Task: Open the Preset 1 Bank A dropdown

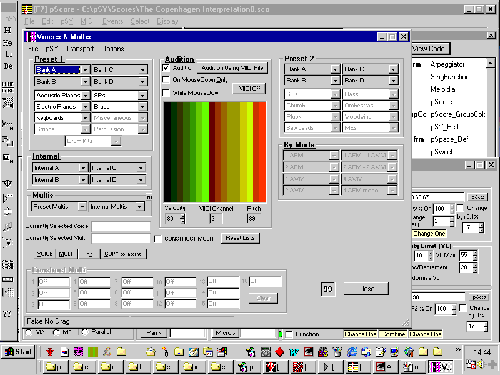Action: tap(85, 70)
